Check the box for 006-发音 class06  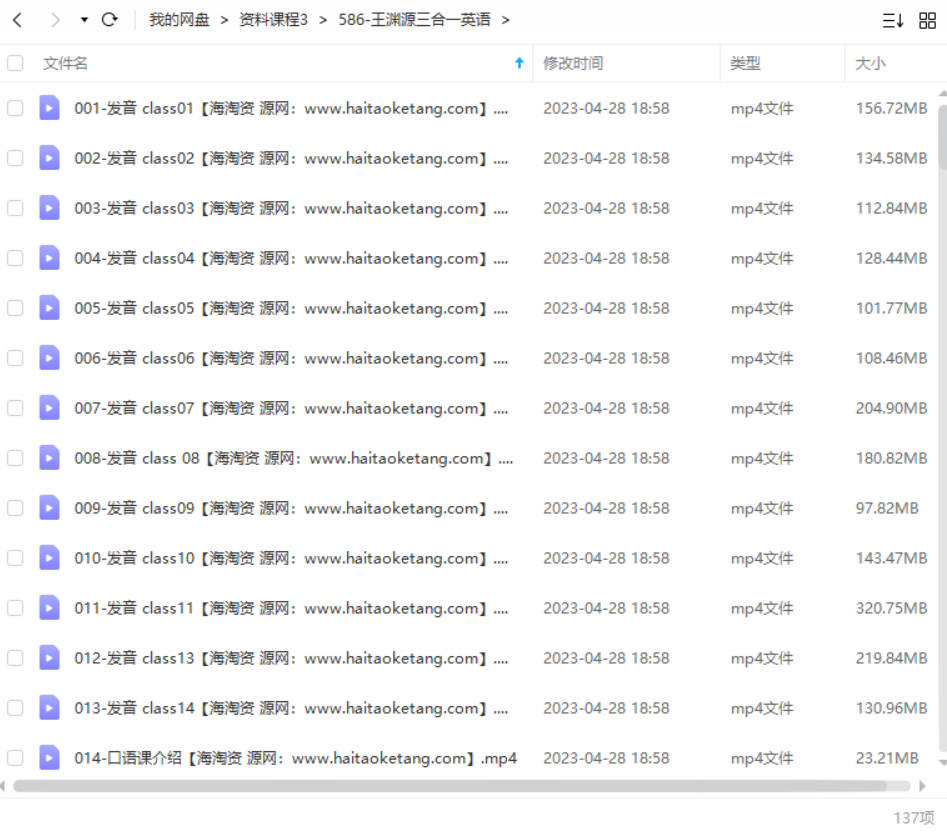pos(15,358)
